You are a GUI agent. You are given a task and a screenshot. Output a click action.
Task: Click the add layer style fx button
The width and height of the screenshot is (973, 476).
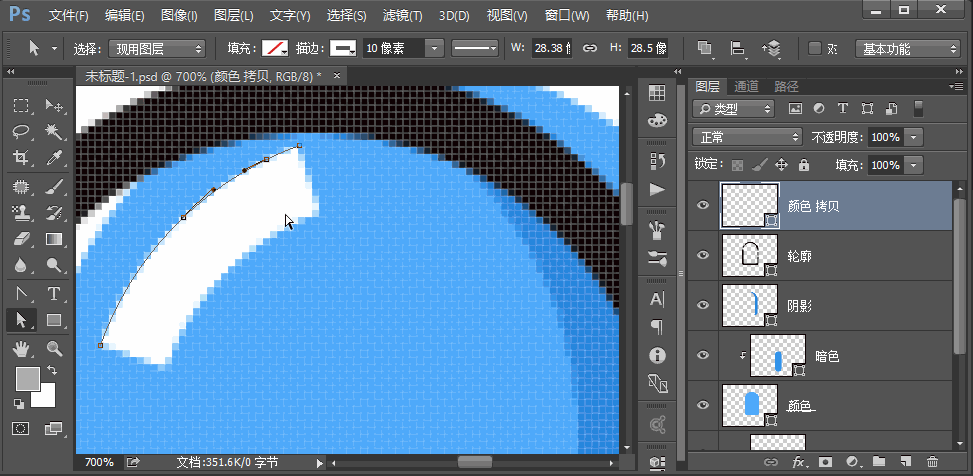(799, 462)
